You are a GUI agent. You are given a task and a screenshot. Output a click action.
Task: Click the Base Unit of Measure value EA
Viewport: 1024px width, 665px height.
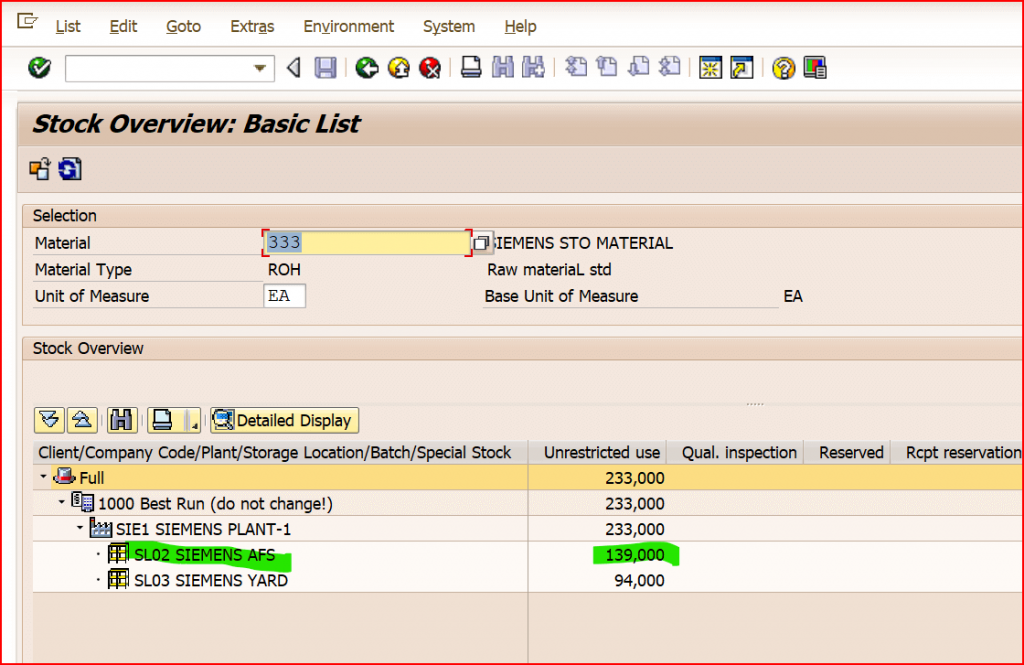click(793, 296)
